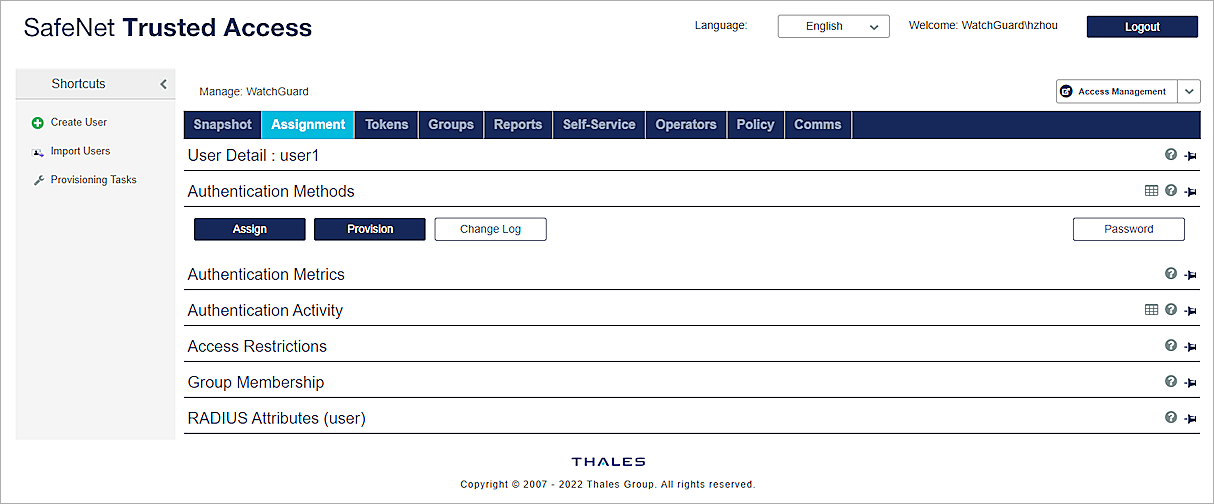1214x504 pixels.
Task: Switch to the Self-Service tab
Action: coord(599,125)
